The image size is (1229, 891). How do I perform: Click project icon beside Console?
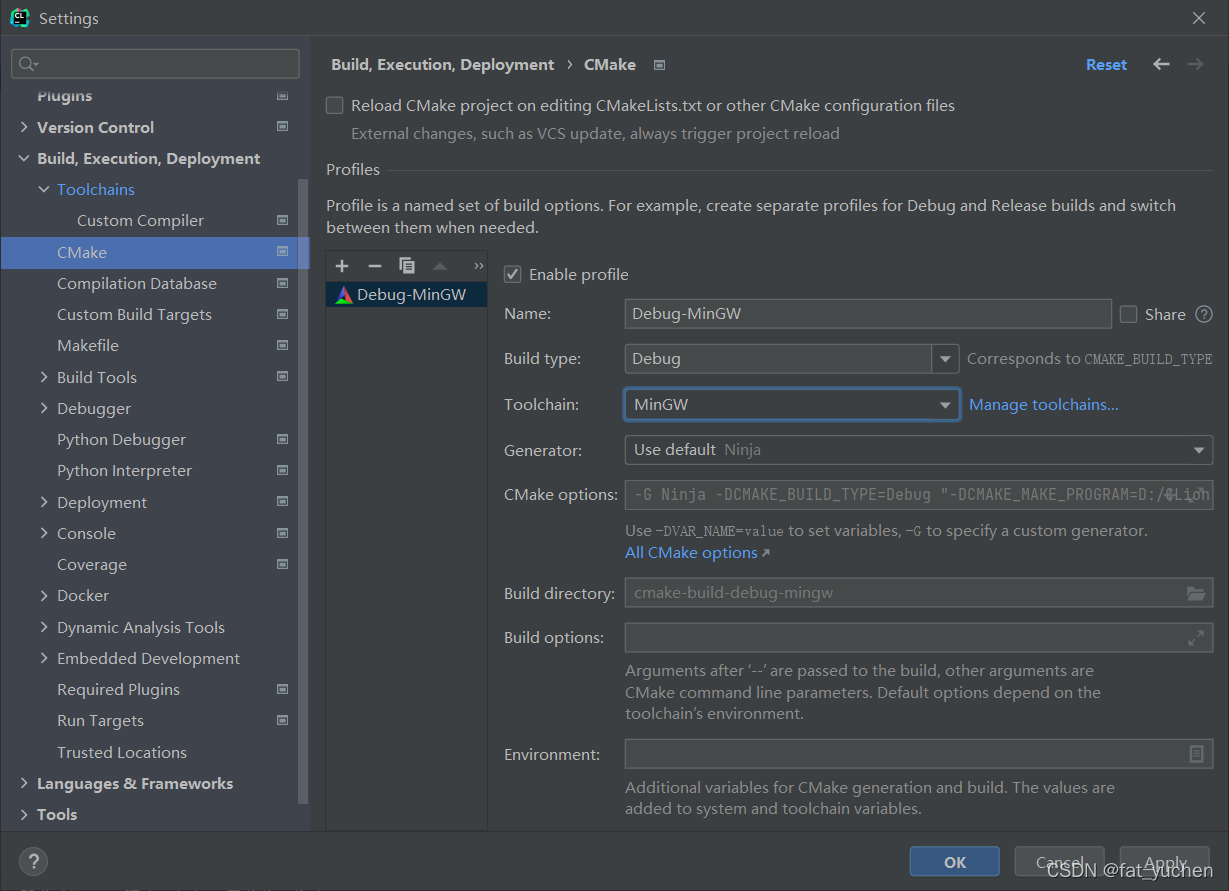[283, 533]
